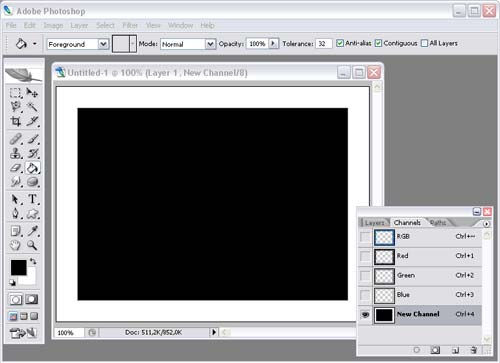Create a new channel

coord(455,350)
